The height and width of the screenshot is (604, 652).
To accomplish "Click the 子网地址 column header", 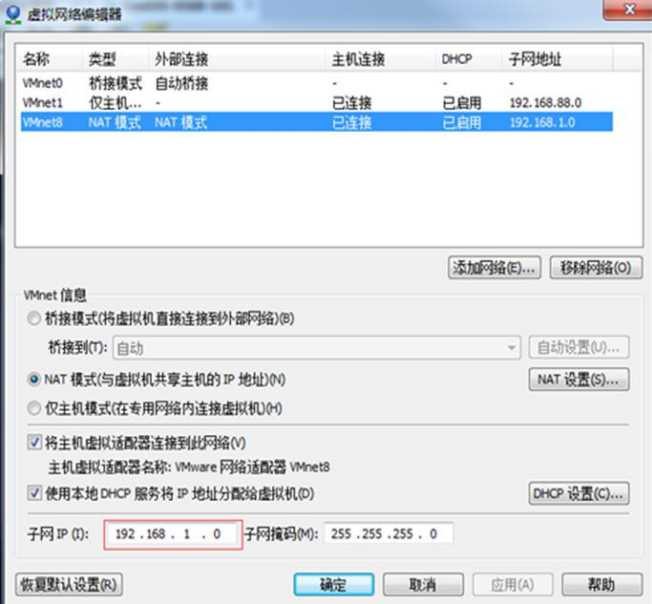I will [535, 59].
